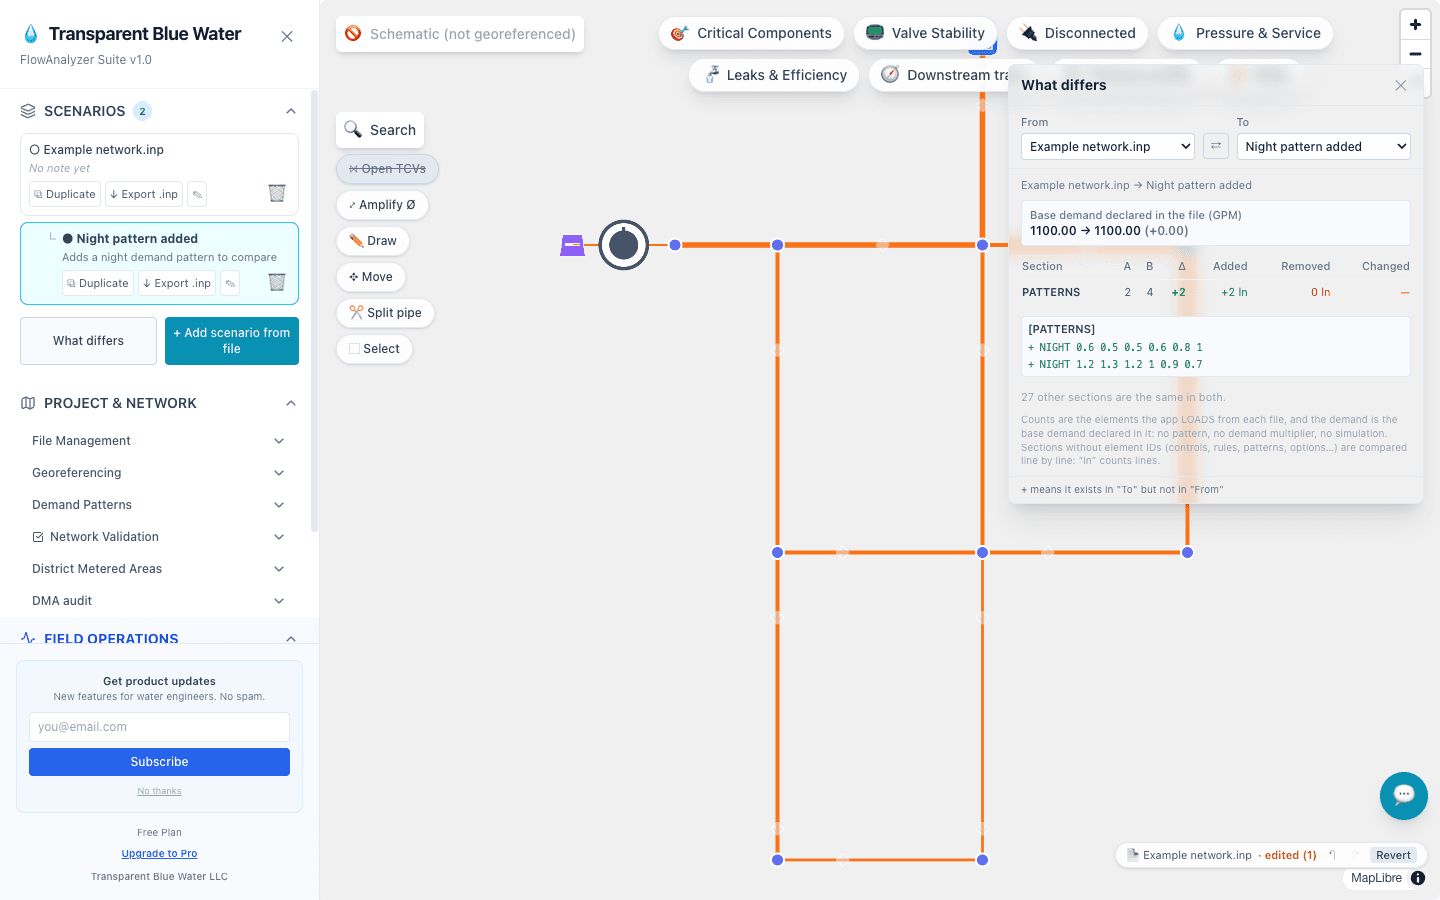Click Add scenario from file
Viewport: 1440px width, 900px height.
pyautogui.click(x=232, y=341)
